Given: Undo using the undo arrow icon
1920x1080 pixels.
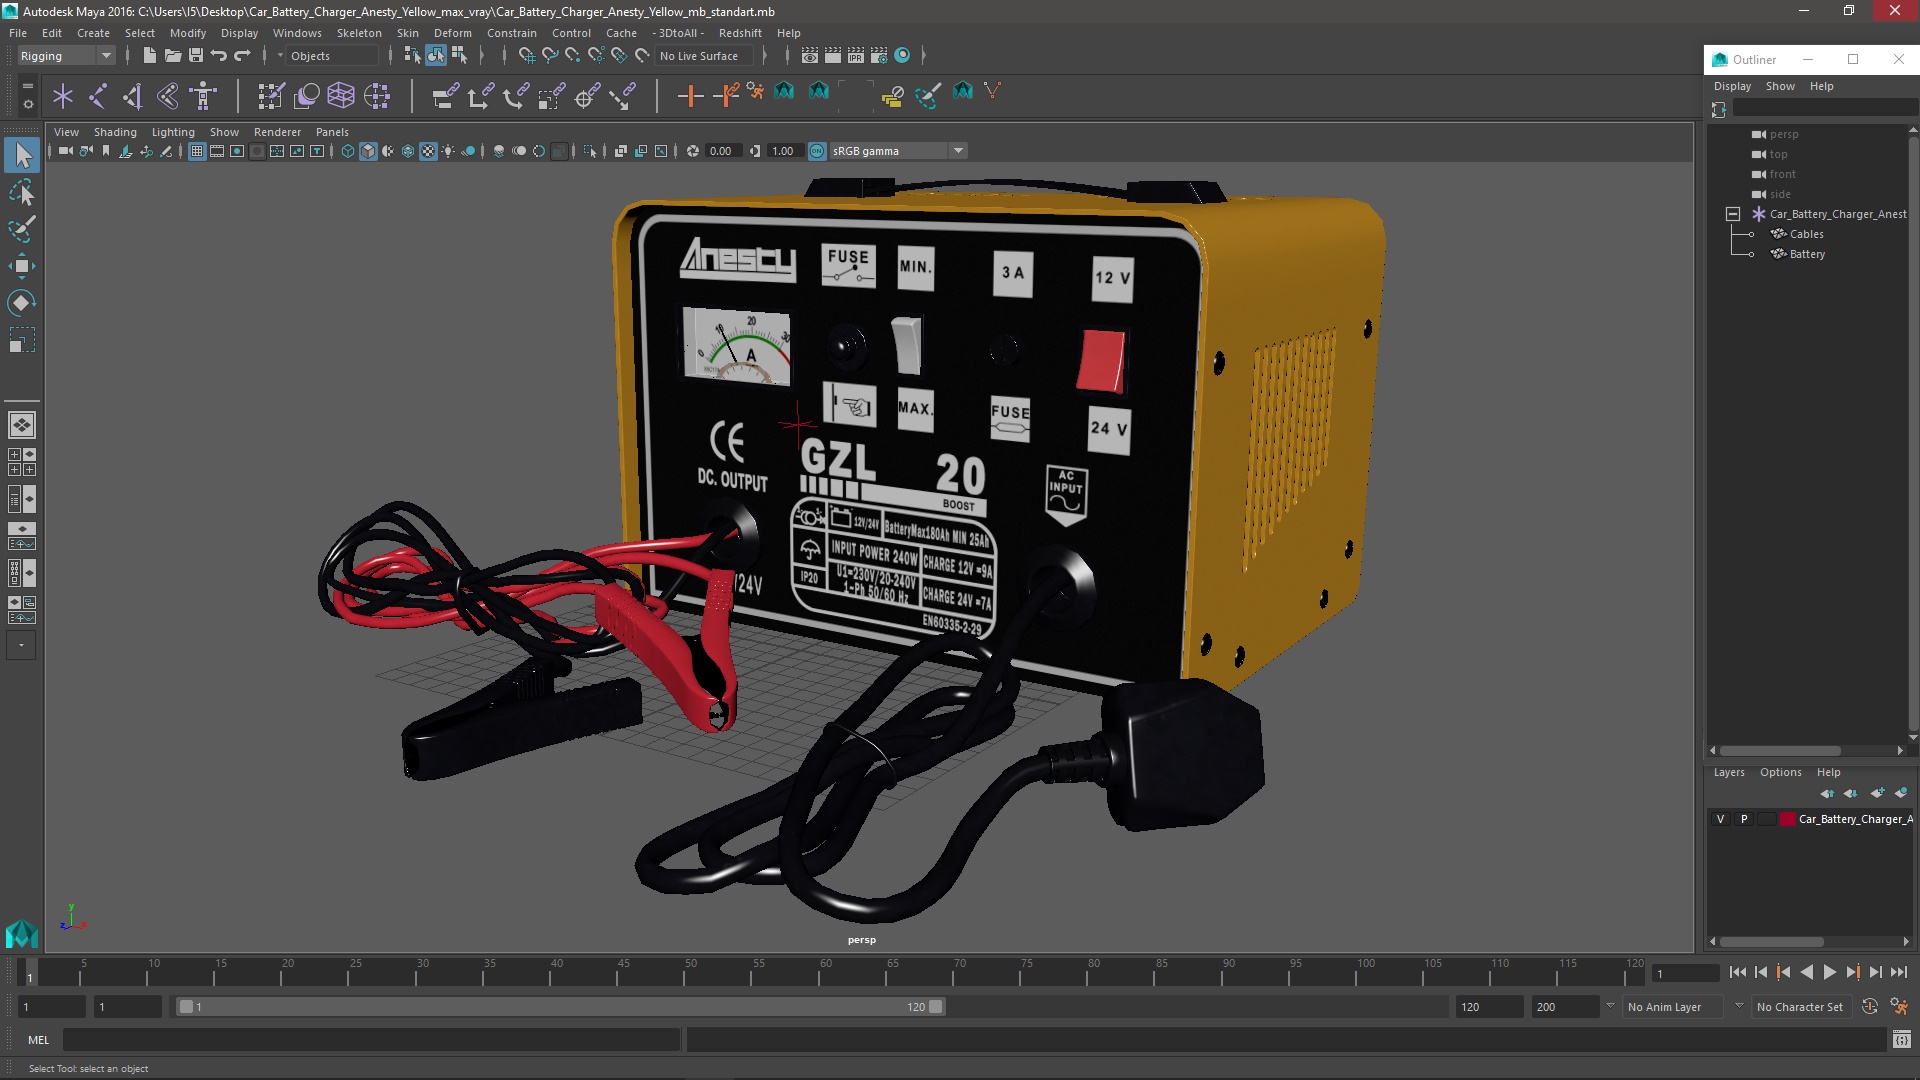Looking at the screenshot, I should click(219, 56).
